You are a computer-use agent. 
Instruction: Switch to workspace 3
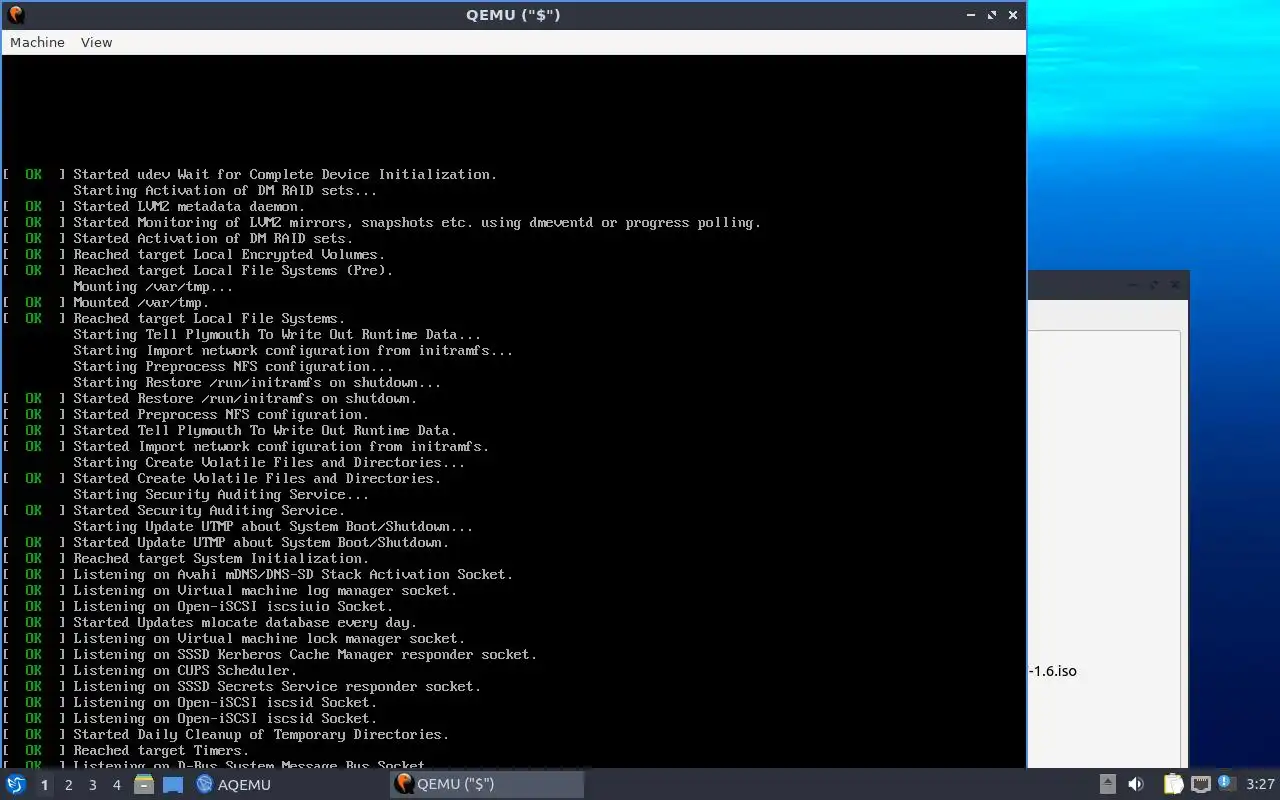pos(92,785)
